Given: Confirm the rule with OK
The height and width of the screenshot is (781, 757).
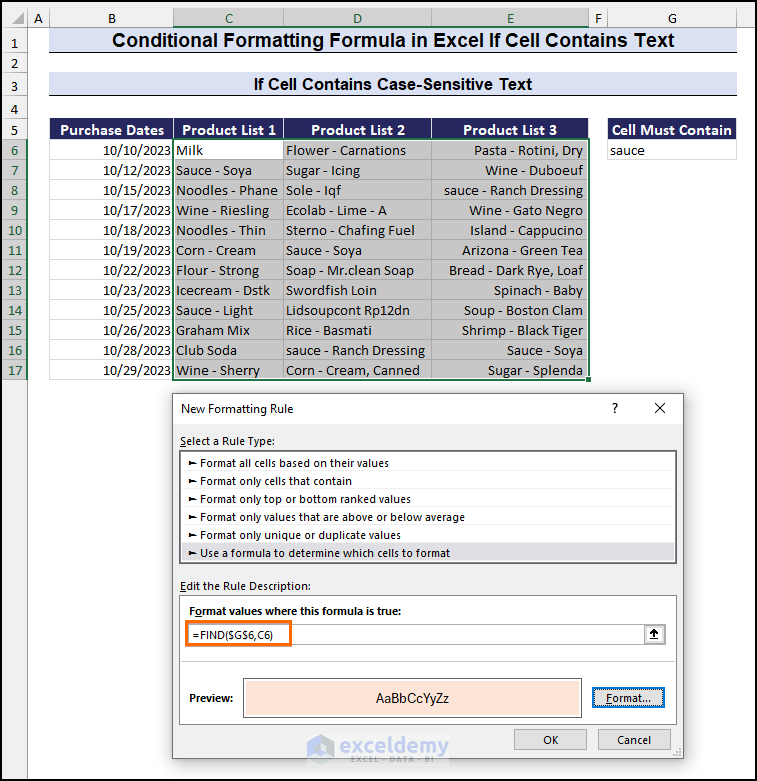Looking at the screenshot, I should pyautogui.click(x=550, y=740).
